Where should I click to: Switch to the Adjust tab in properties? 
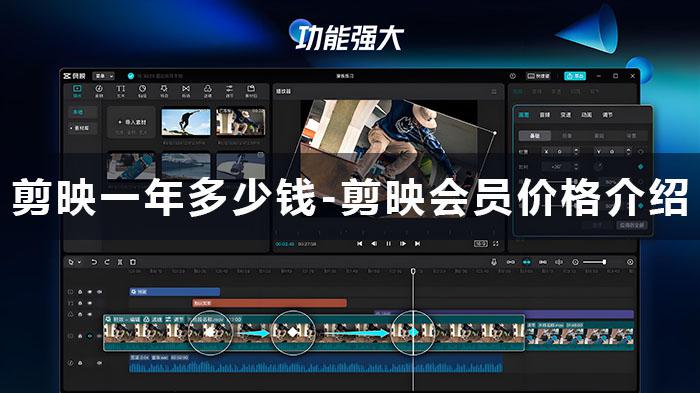pyautogui.click(x=608, y=115)
